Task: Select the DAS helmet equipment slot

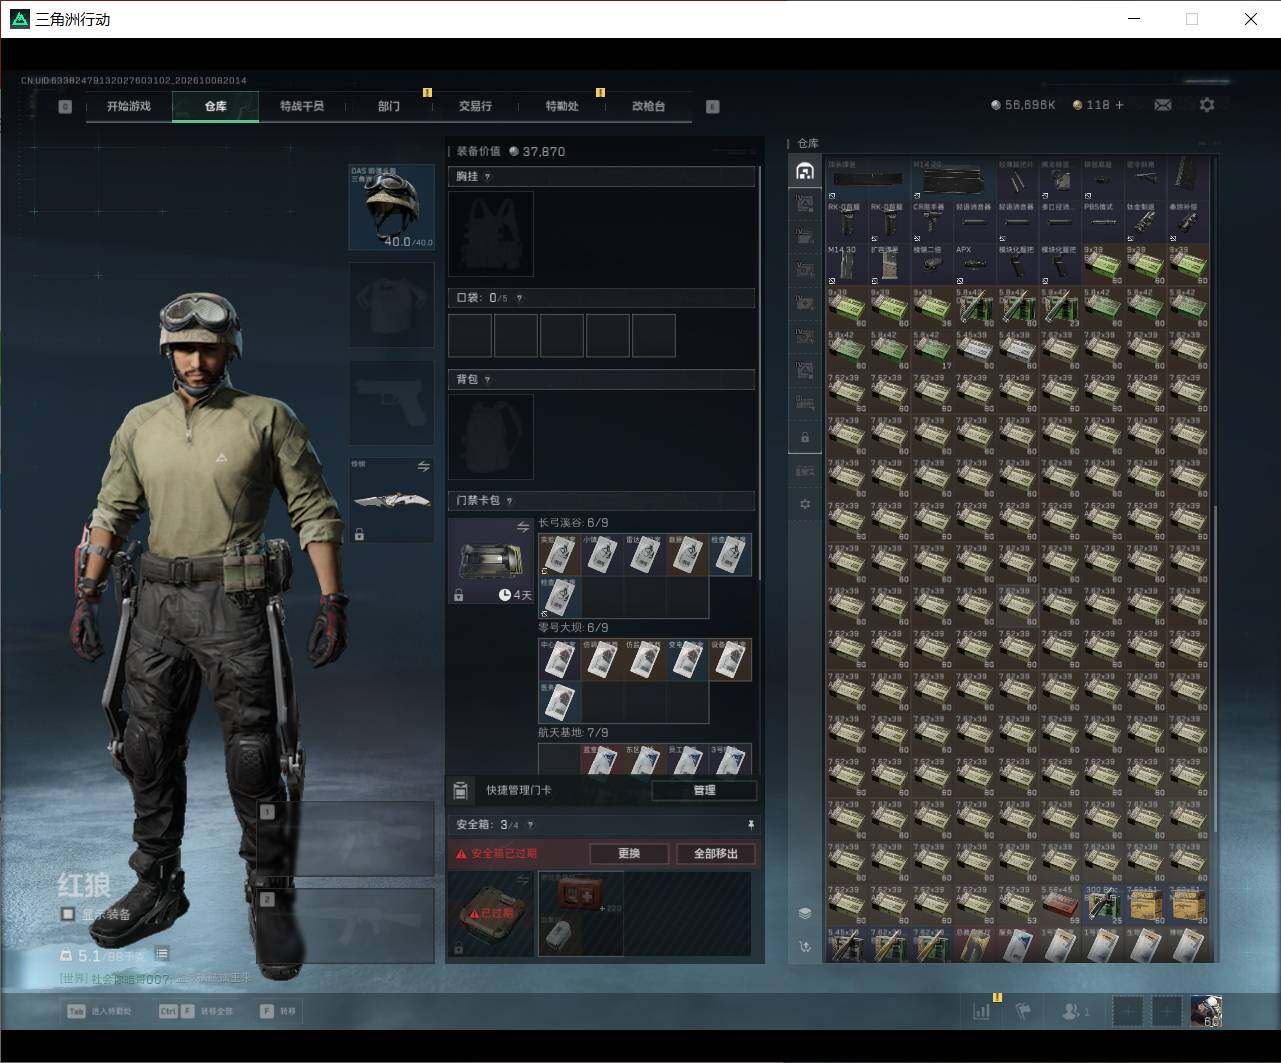Action: point(391,207)
